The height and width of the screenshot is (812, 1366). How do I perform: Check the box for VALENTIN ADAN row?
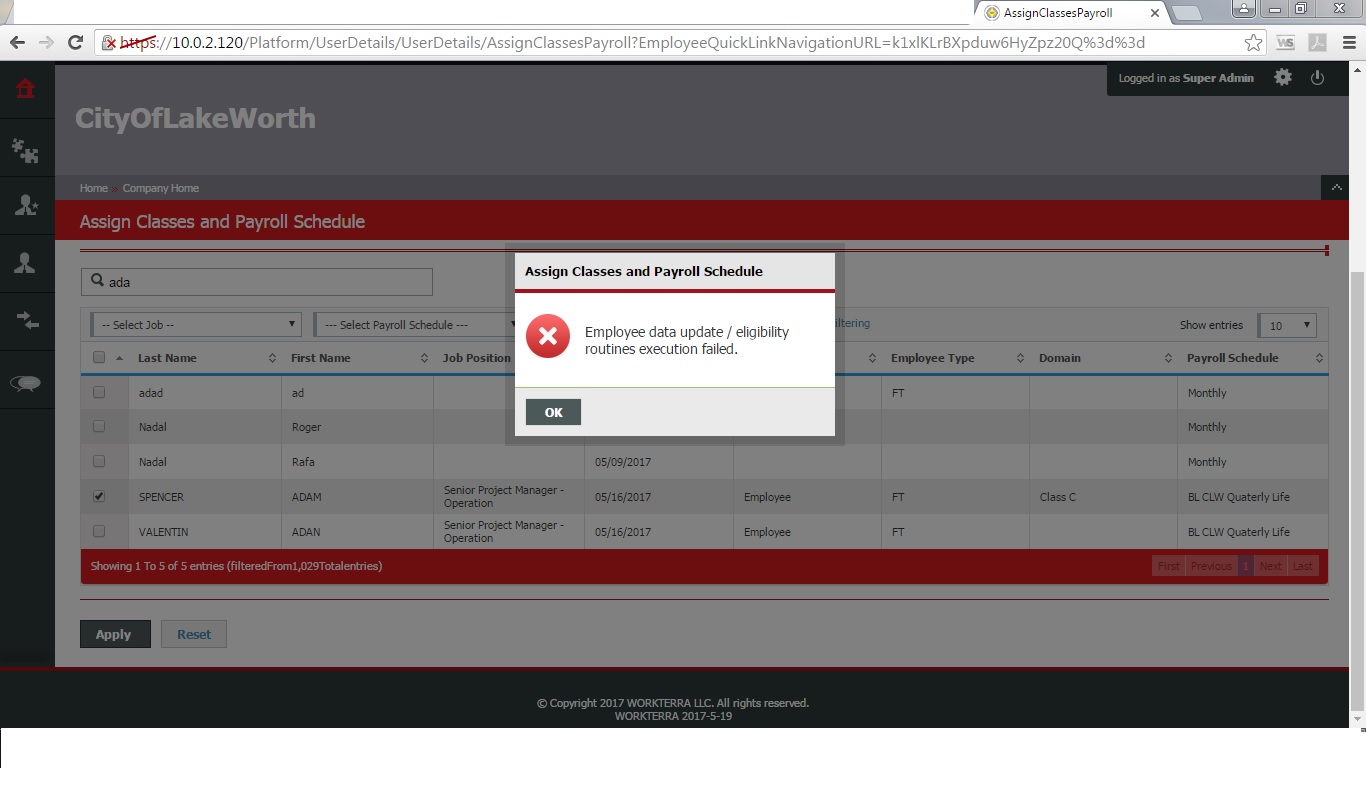click(99, 531)
